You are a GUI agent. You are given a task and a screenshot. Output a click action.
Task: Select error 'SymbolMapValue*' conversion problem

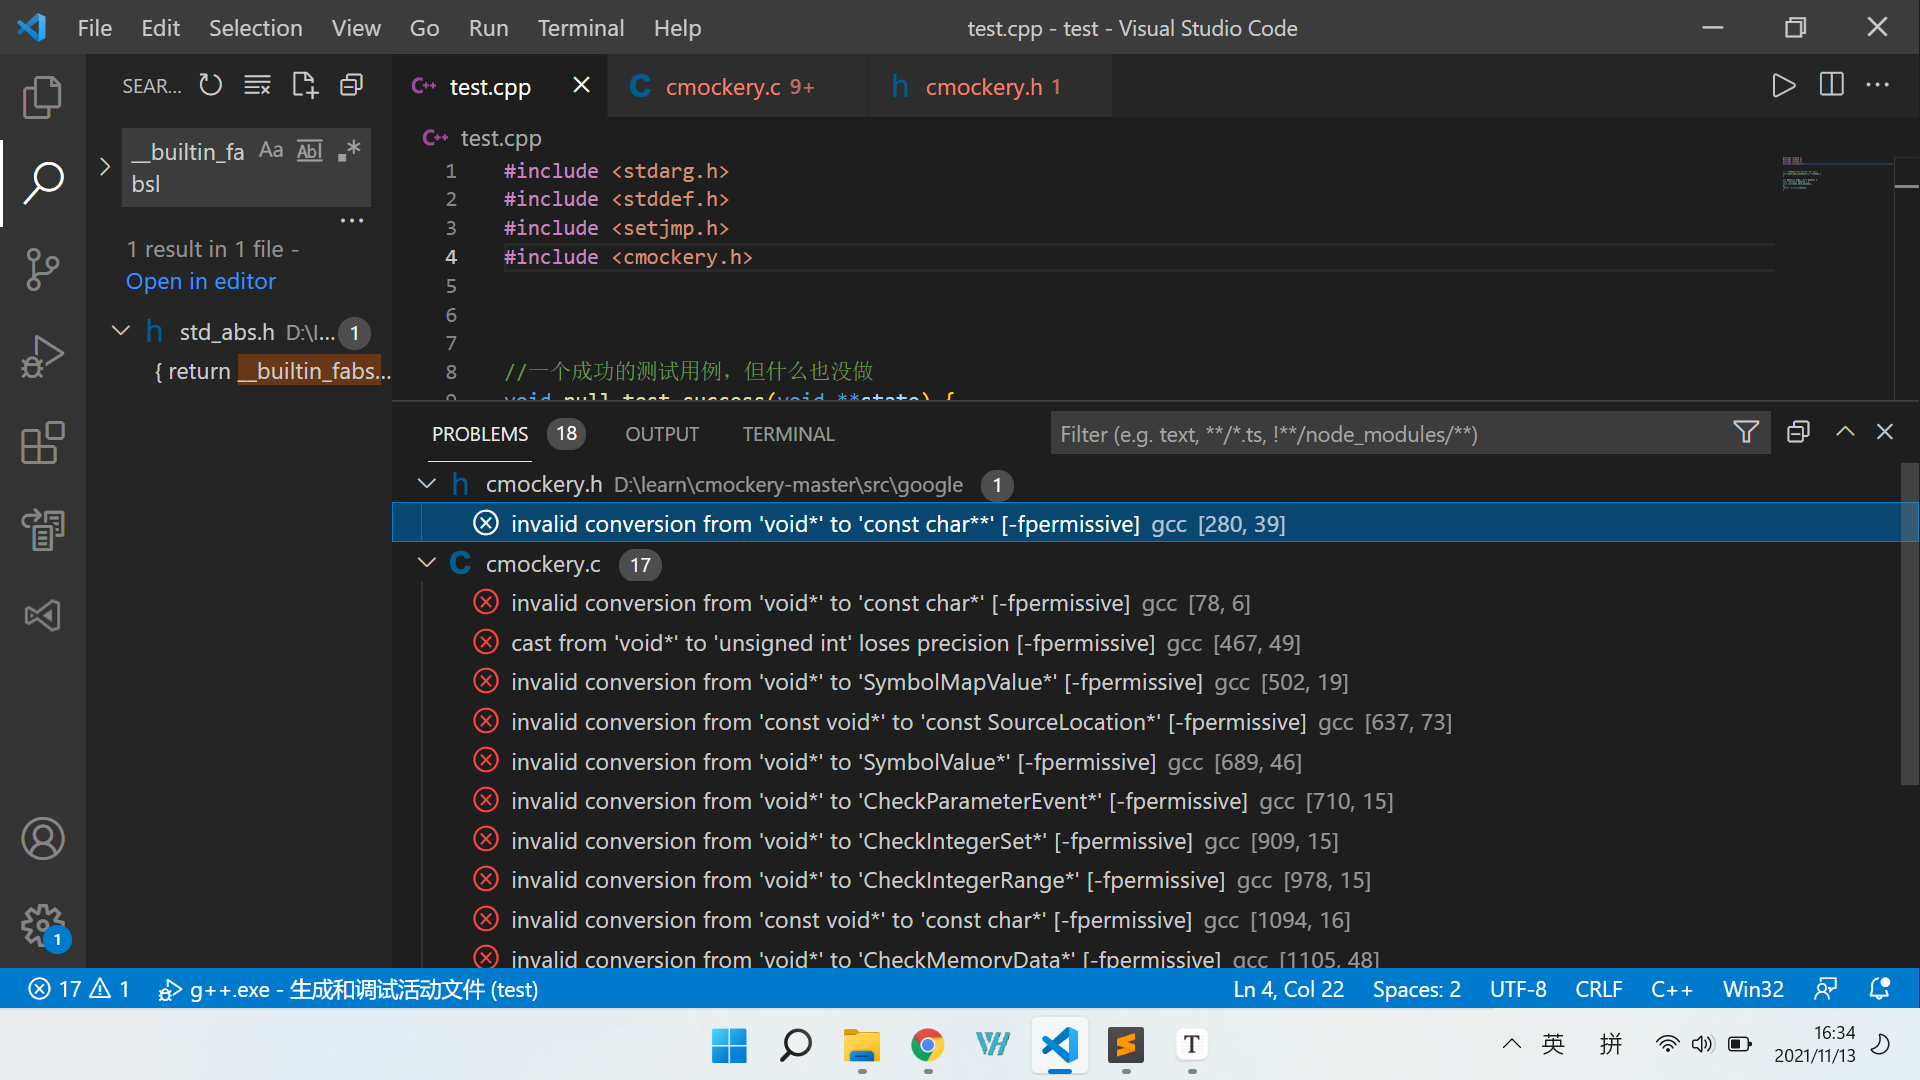pos(930,682)
